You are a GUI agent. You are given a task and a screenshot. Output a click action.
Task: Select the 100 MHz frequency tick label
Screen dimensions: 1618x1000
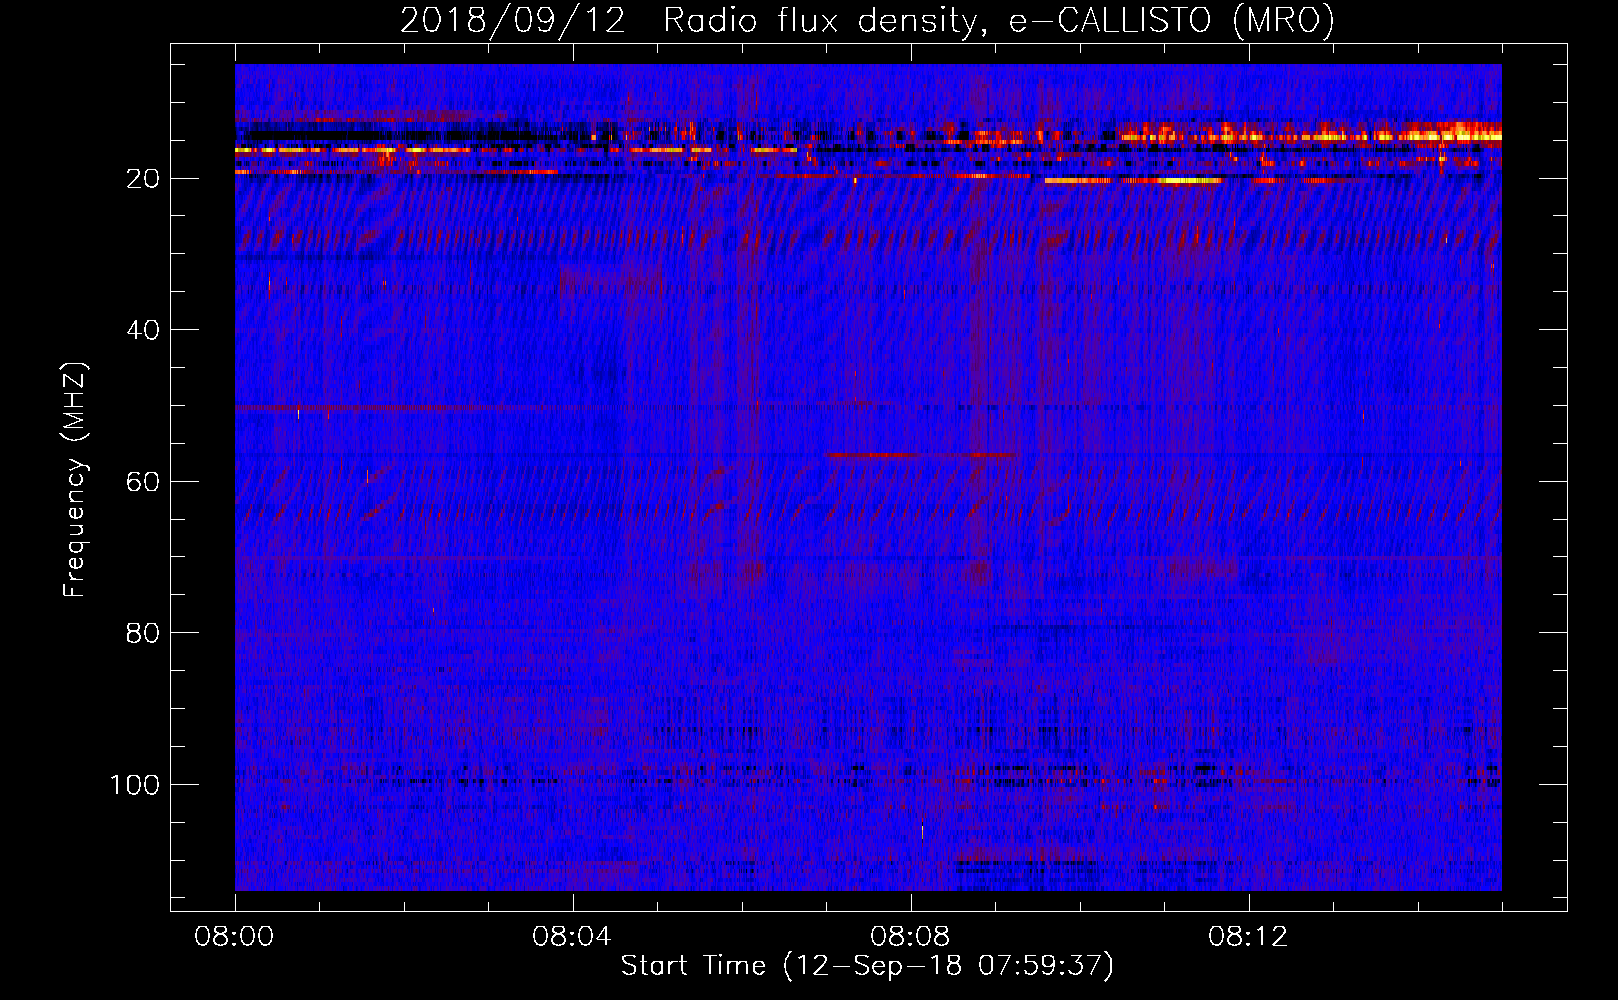tap(135, 785)
